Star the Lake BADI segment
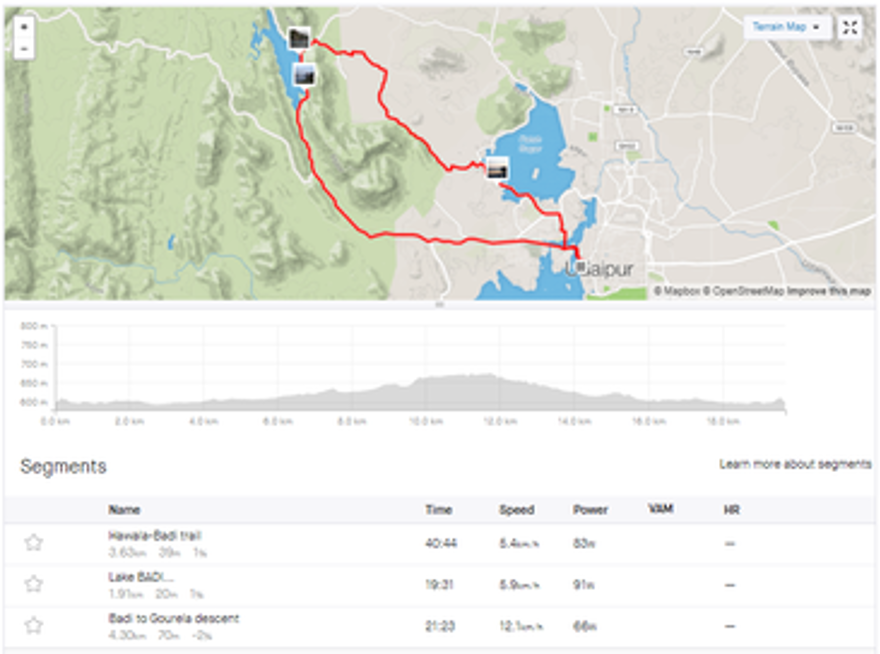Viewport: 880px width, 654px height. point(34,584)
